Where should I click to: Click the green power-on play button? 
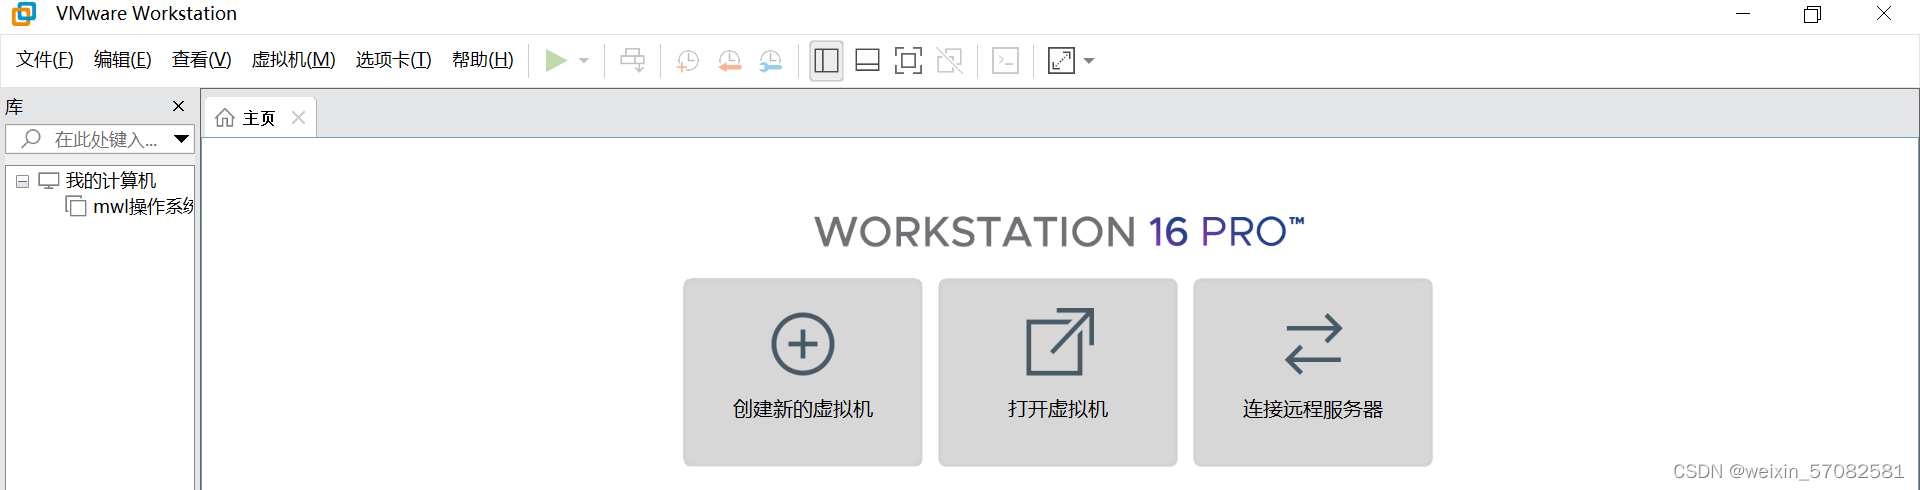556,61
